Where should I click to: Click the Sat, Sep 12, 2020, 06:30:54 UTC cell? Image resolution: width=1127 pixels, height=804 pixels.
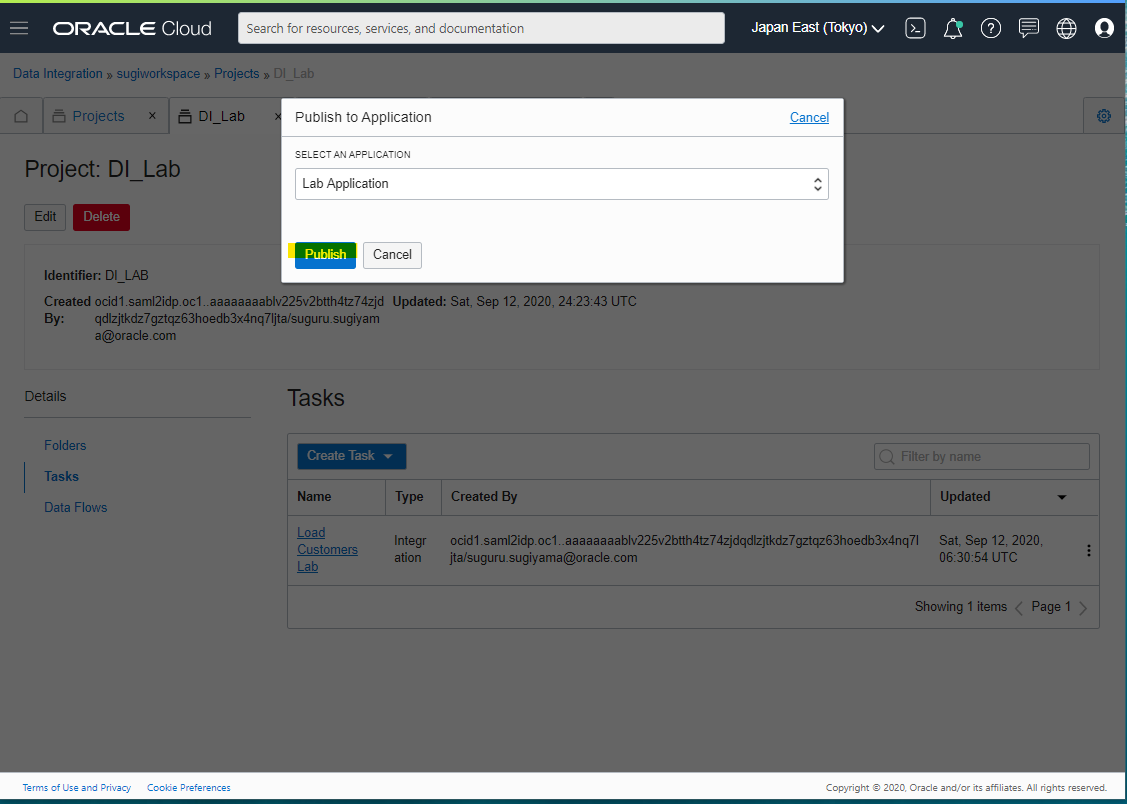click(x=991, y=549)
